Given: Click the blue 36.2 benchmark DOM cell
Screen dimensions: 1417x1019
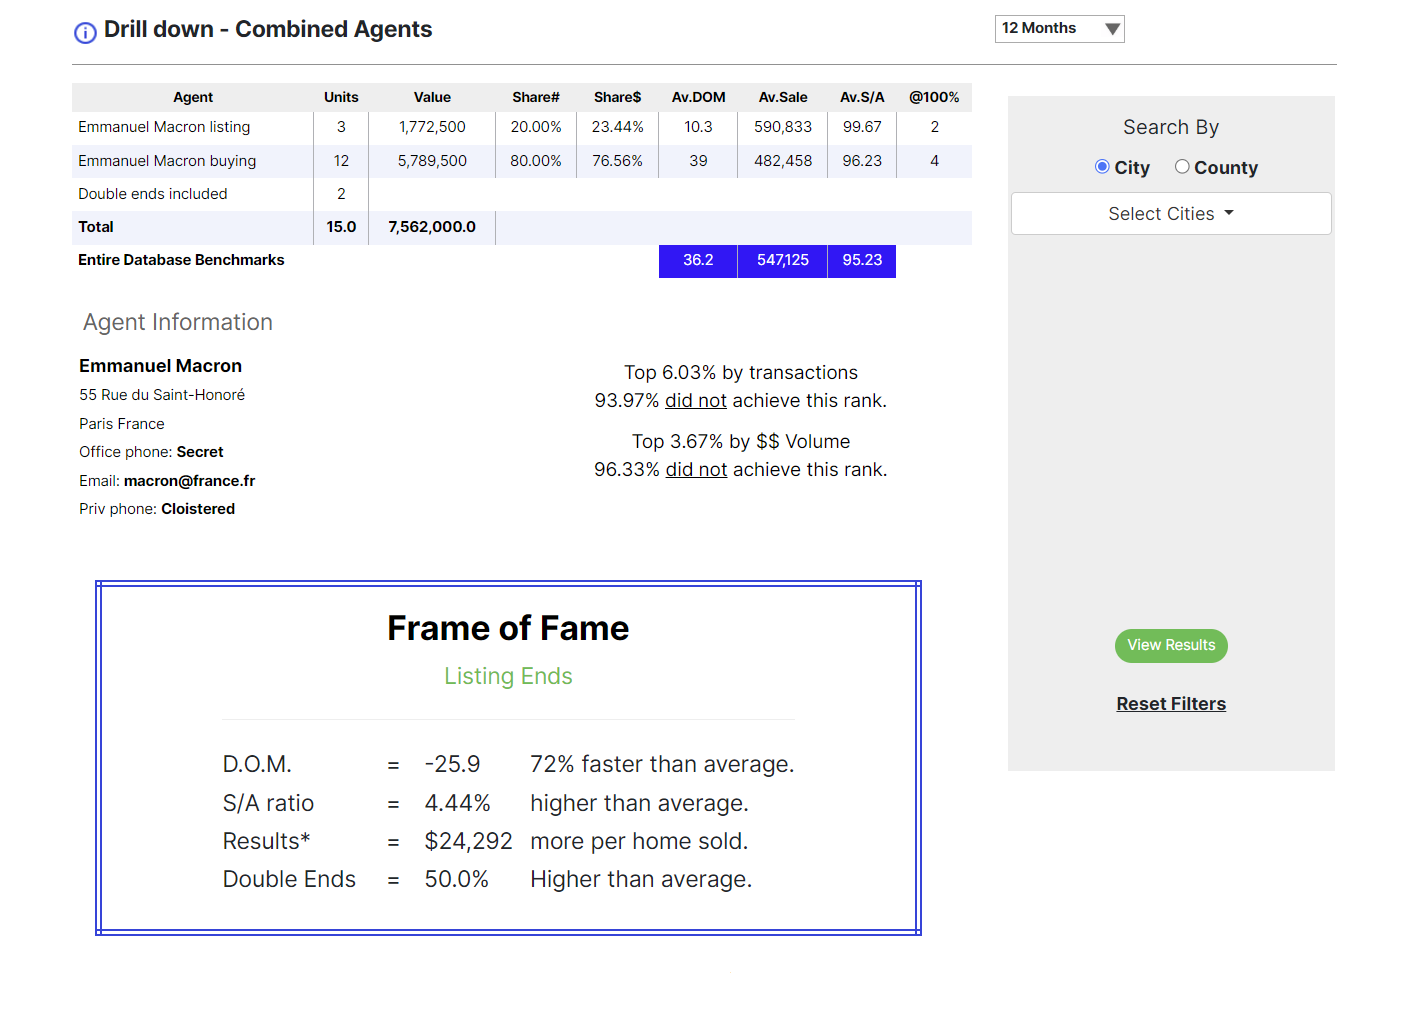Looking at the screenshot, I should click(x=698, y=260).
